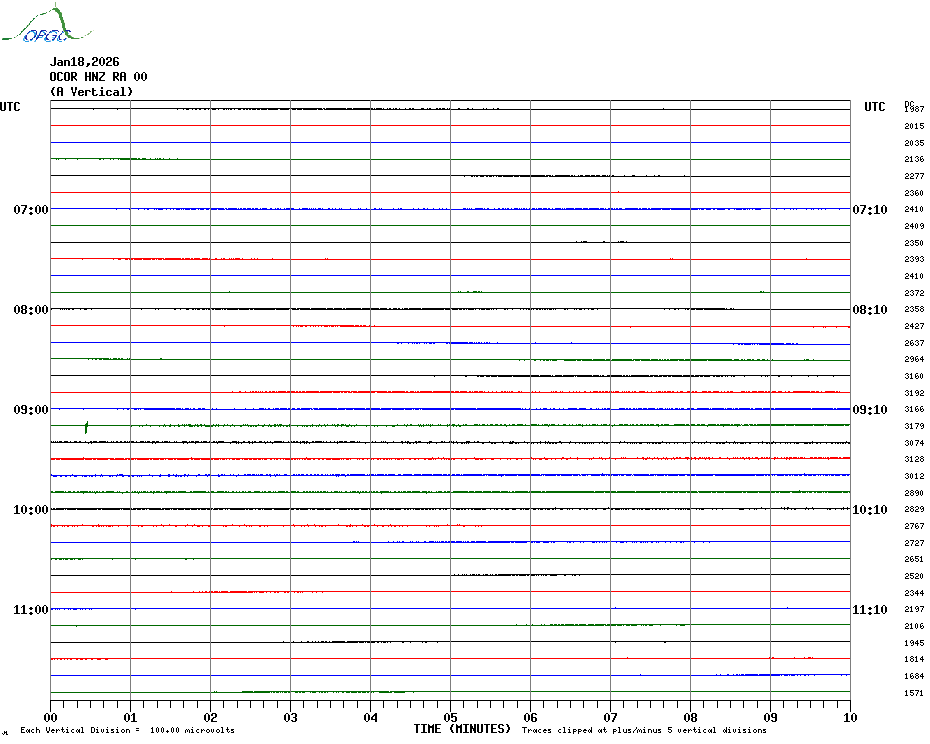Image resolution: width=930 pixels, height=744 pixels.
Task: Click the DC value 2890
Action: [914, 493]
